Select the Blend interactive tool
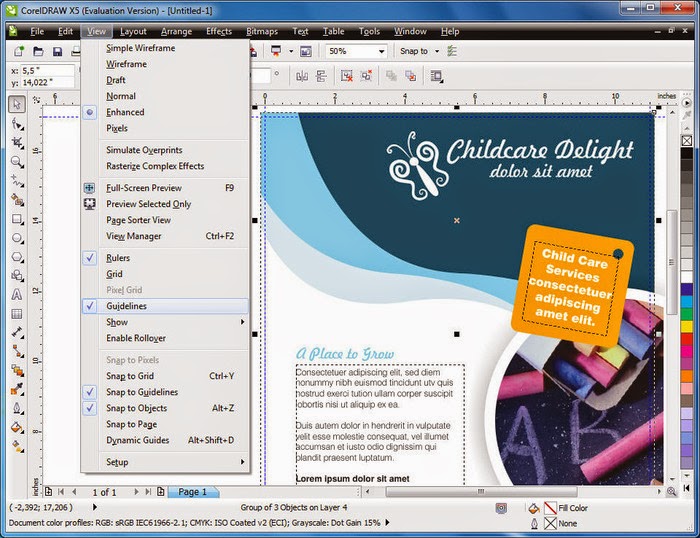The image size is (700, 538). click(x=17, y=370)
